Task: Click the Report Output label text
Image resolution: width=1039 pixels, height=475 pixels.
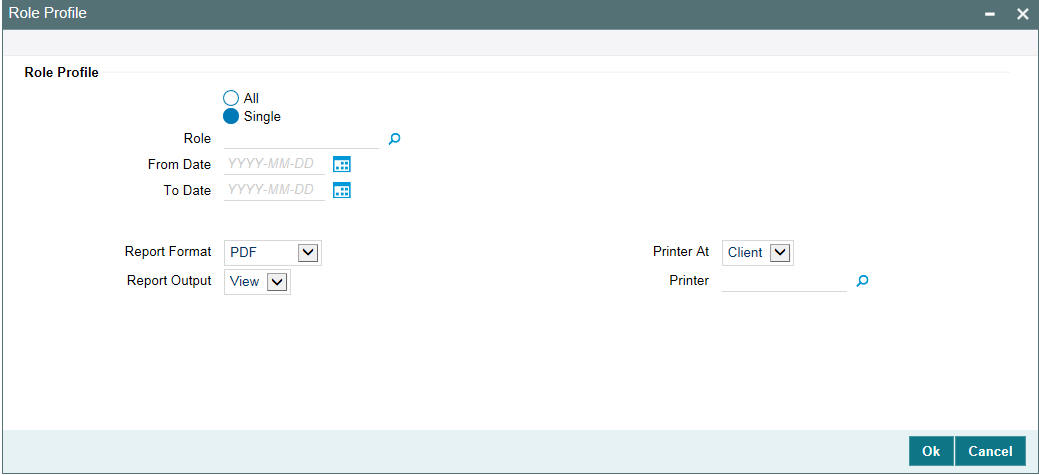Action: click(x=169, y=280)
